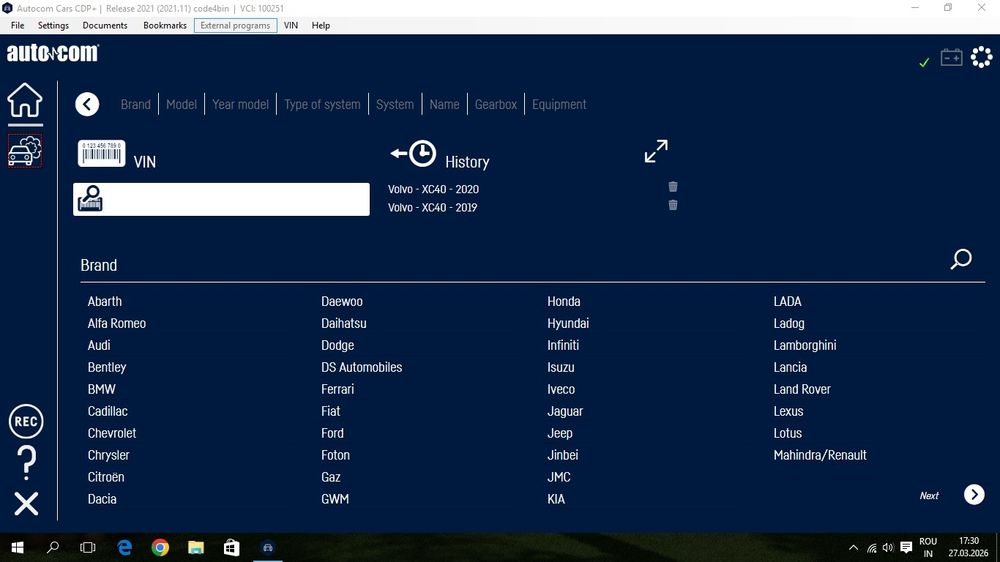
Task: Select brand Chevrolet
Action: tap(112, 433)
